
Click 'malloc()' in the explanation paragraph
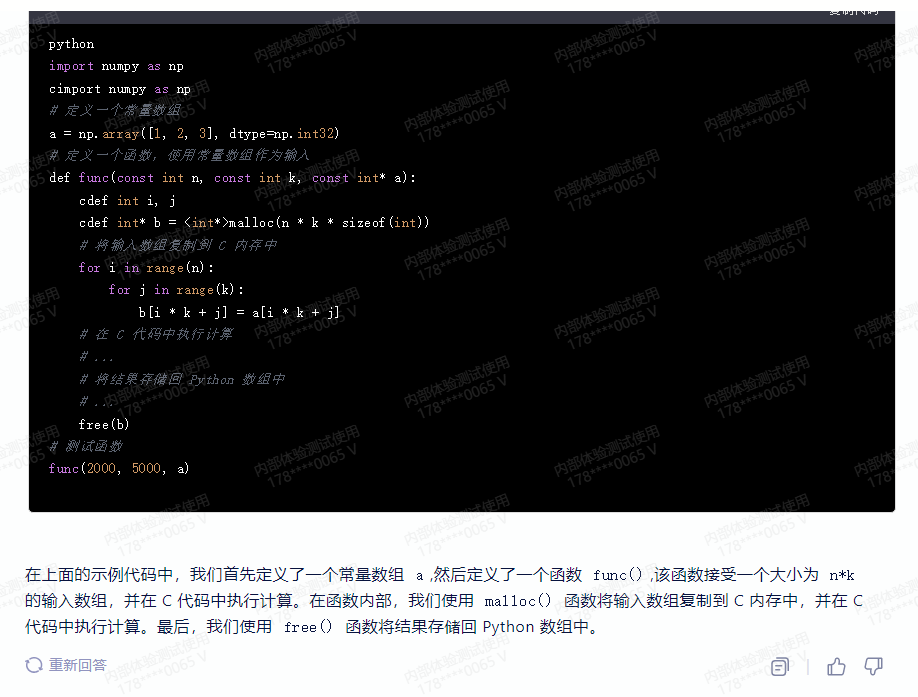click(518, 601)
